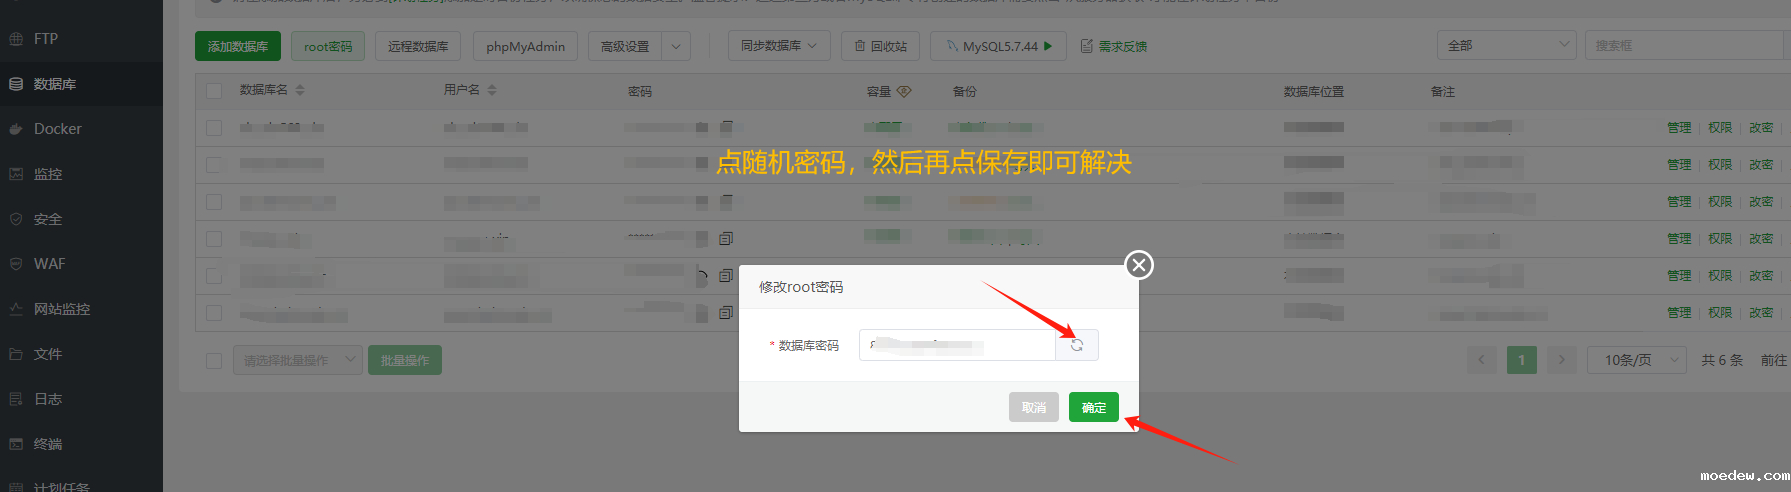
Task: Open the 同步数据库 dropdown
Action: (x=779, y=46)
